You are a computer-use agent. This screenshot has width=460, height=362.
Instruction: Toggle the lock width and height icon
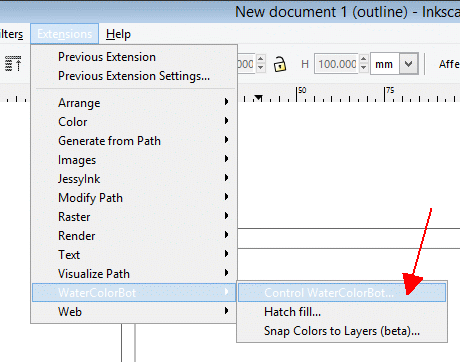pyautogui.click(x=280, y=64)
